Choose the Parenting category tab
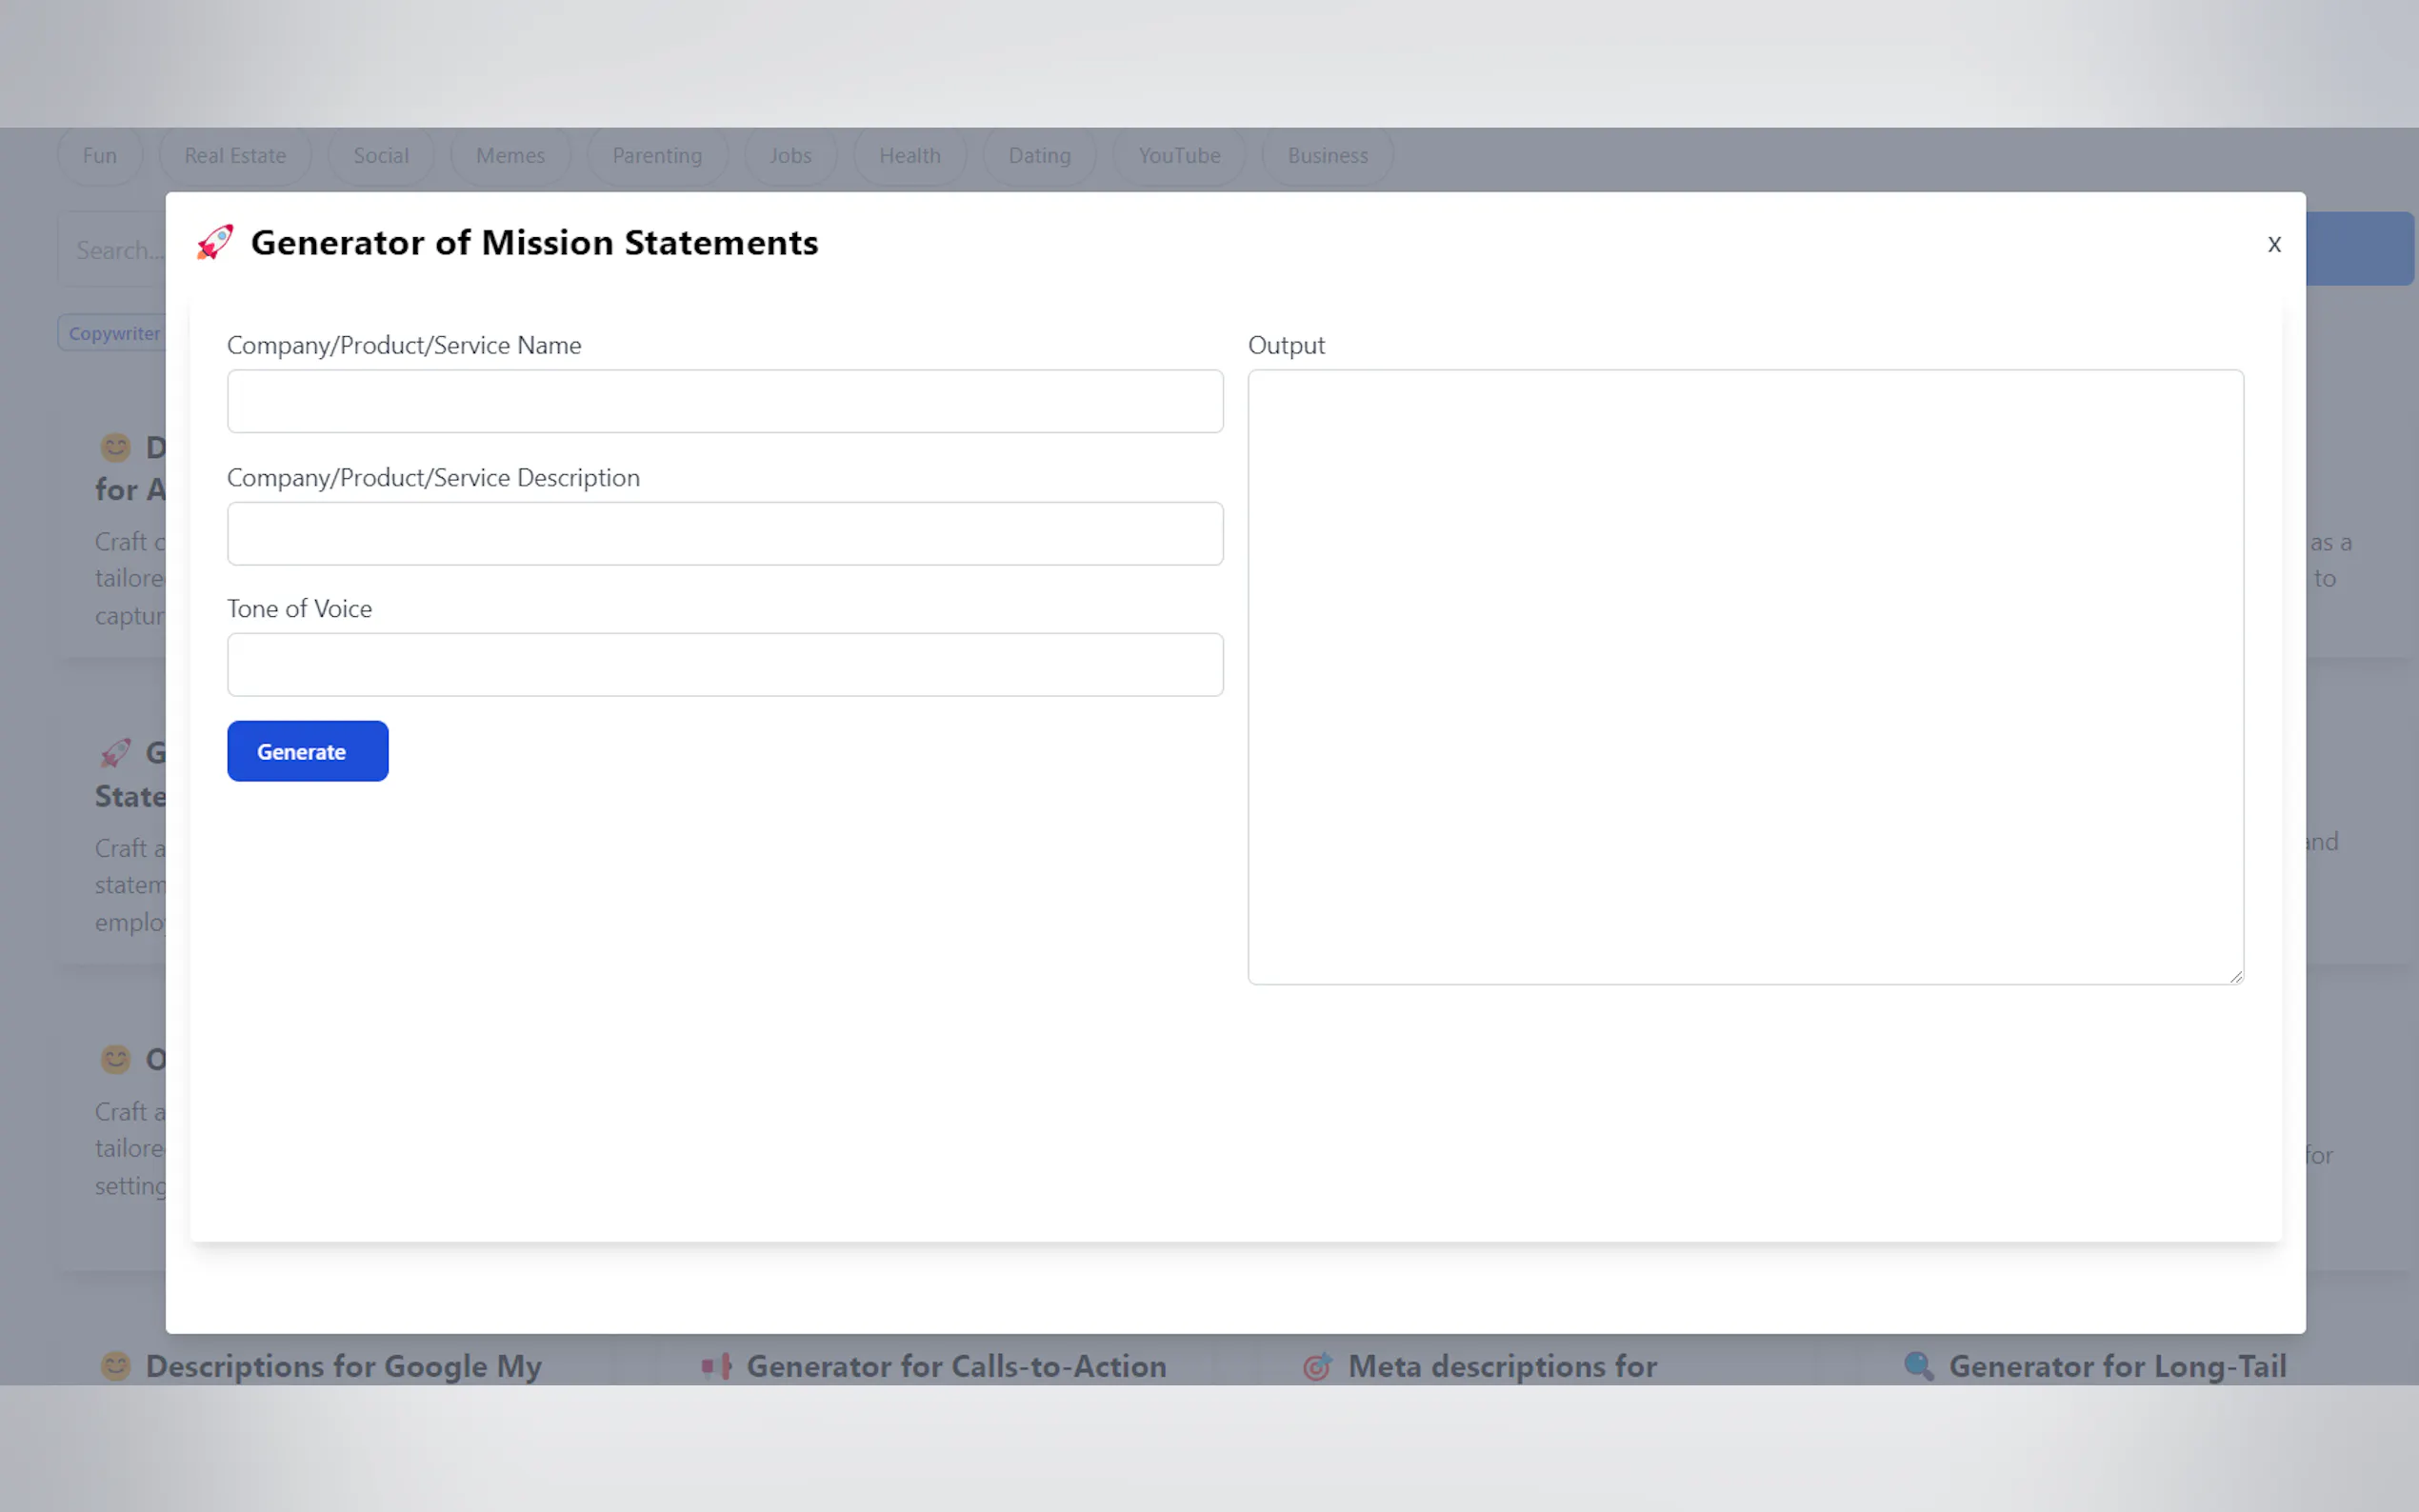Screen dimensions: 2419x1512 tap(657, 156)
